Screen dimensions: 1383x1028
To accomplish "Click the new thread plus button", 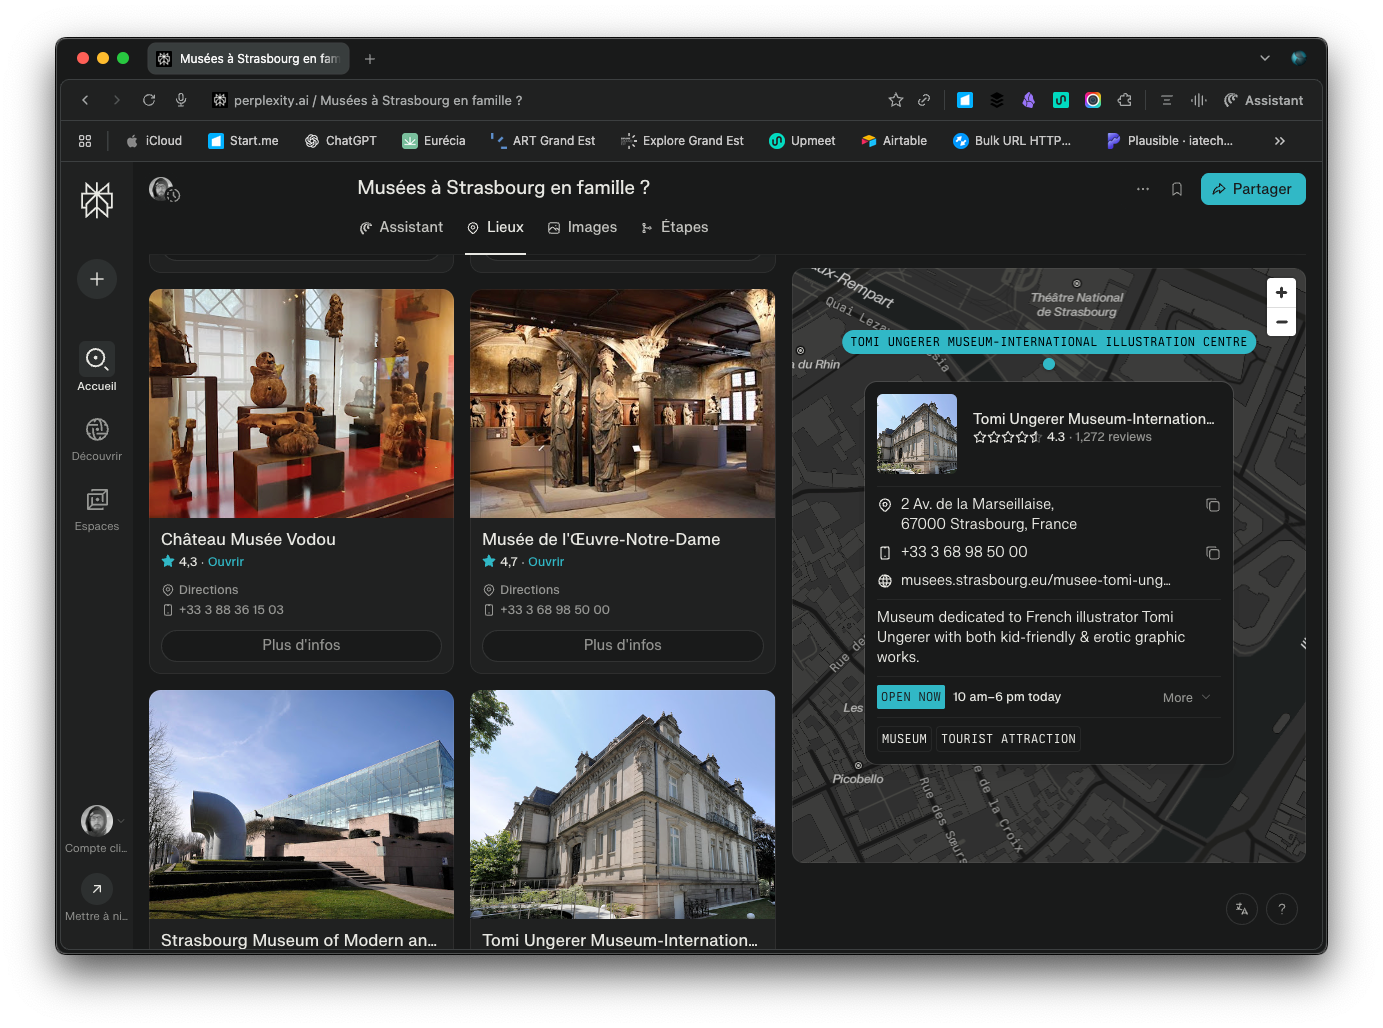I will tap(97, 279).
